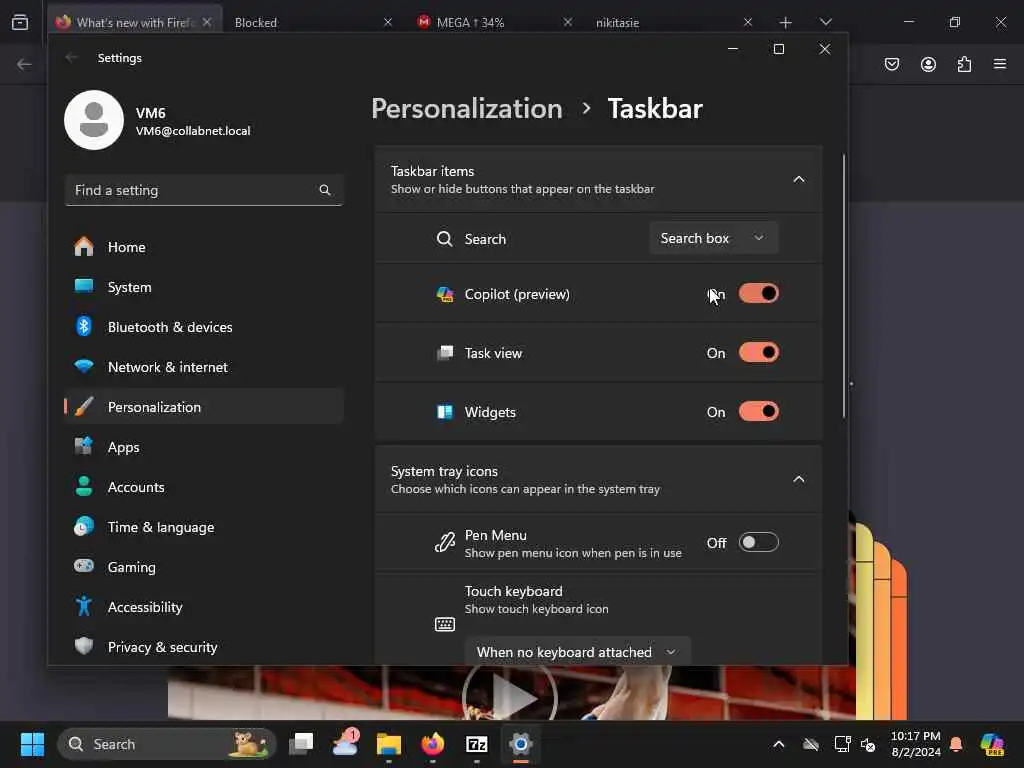
Task: Close the What's new with Firefox tab
Action: (x=207, y=22)
